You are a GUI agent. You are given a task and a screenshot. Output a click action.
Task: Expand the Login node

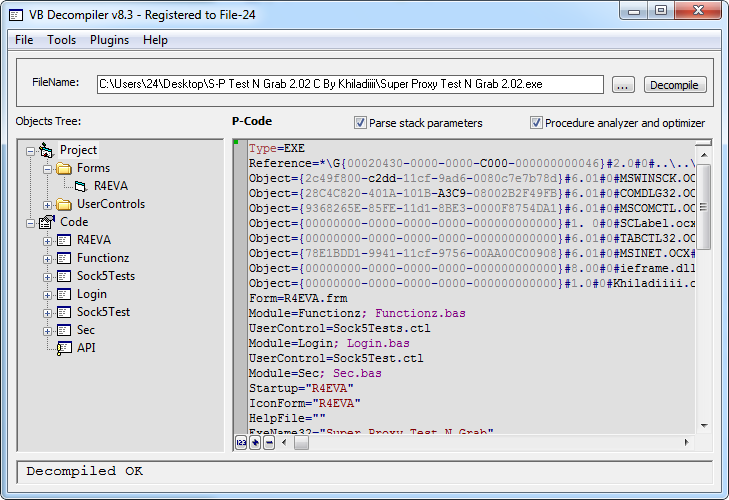(47, 295)
